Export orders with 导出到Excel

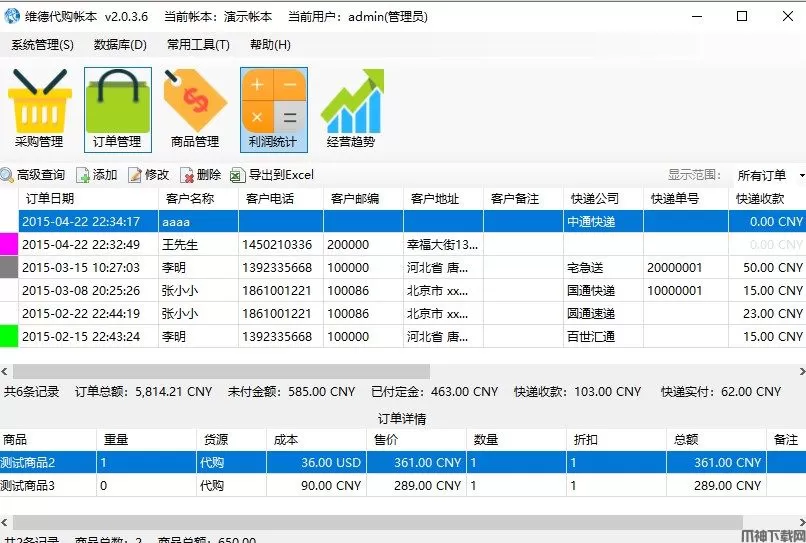tap(272, 175)
